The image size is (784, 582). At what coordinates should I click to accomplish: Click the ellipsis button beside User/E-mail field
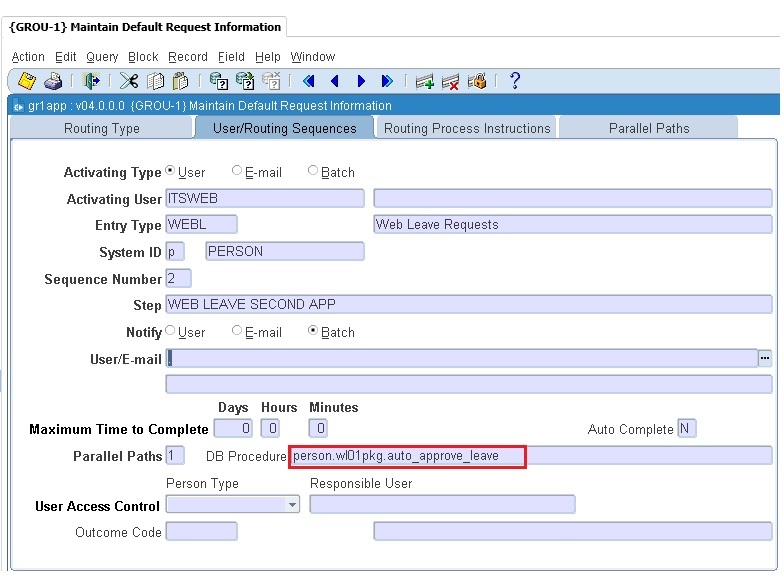coord(765,358)
